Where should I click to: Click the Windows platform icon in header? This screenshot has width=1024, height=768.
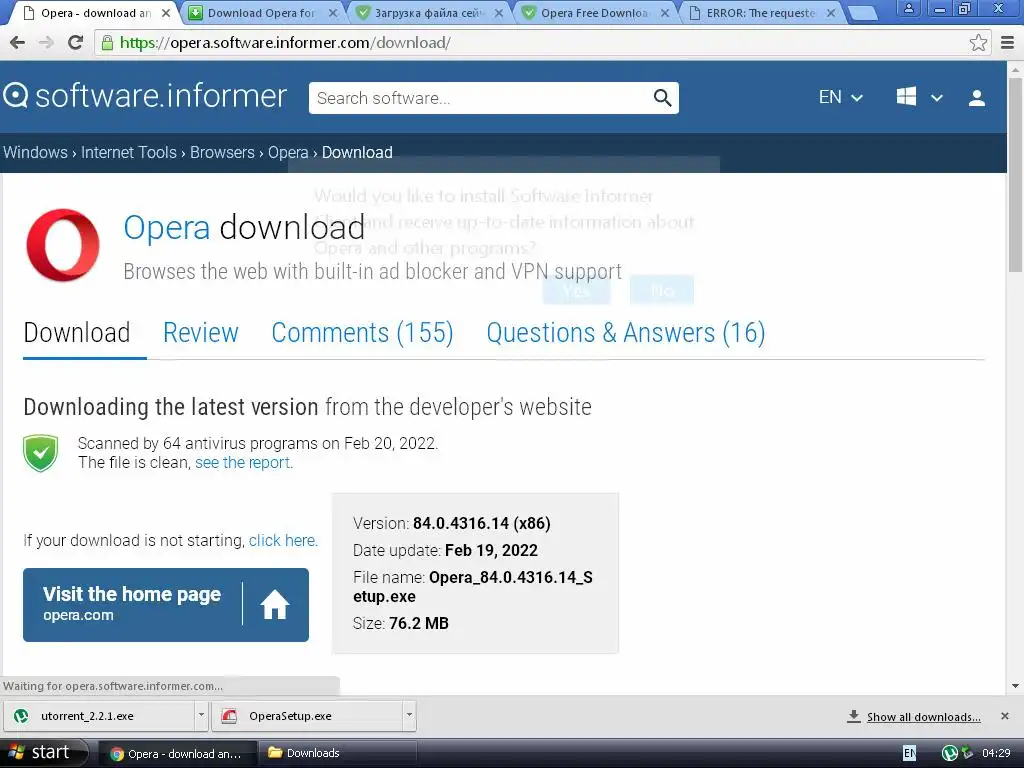(x=906, y=97)
